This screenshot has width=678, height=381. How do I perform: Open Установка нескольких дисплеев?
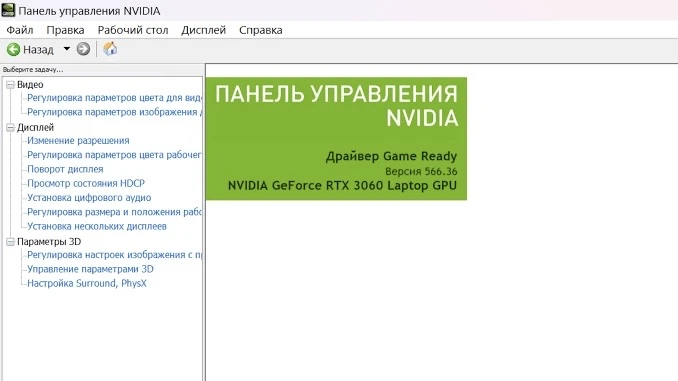pos(97,226)
